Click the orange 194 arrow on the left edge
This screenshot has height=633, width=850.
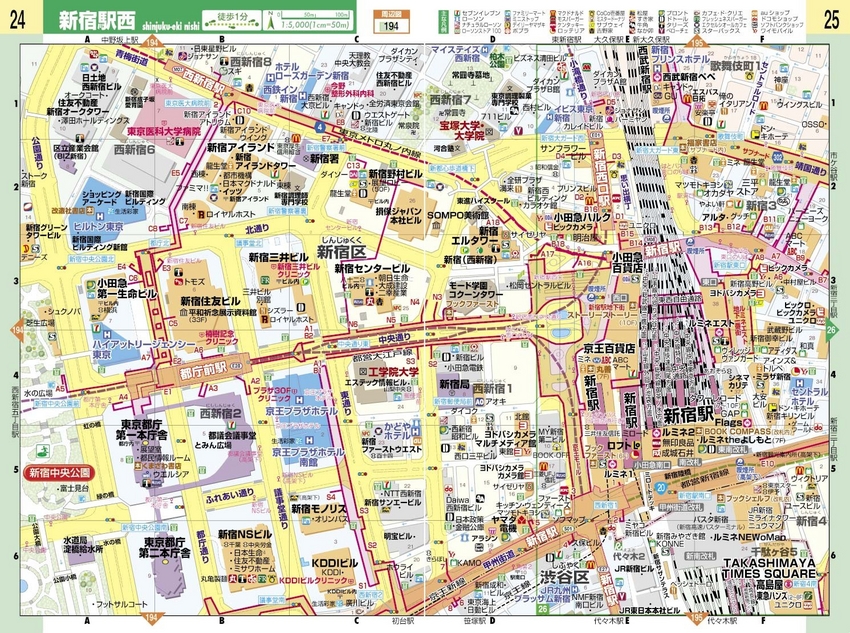pyautogui.click(x=18, y=331)
